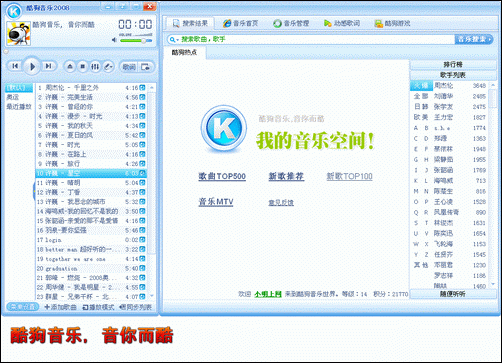This screenshot has height=363, width=502.
Task: Mute sound with the speaker icon
Action: click(114, 40)
